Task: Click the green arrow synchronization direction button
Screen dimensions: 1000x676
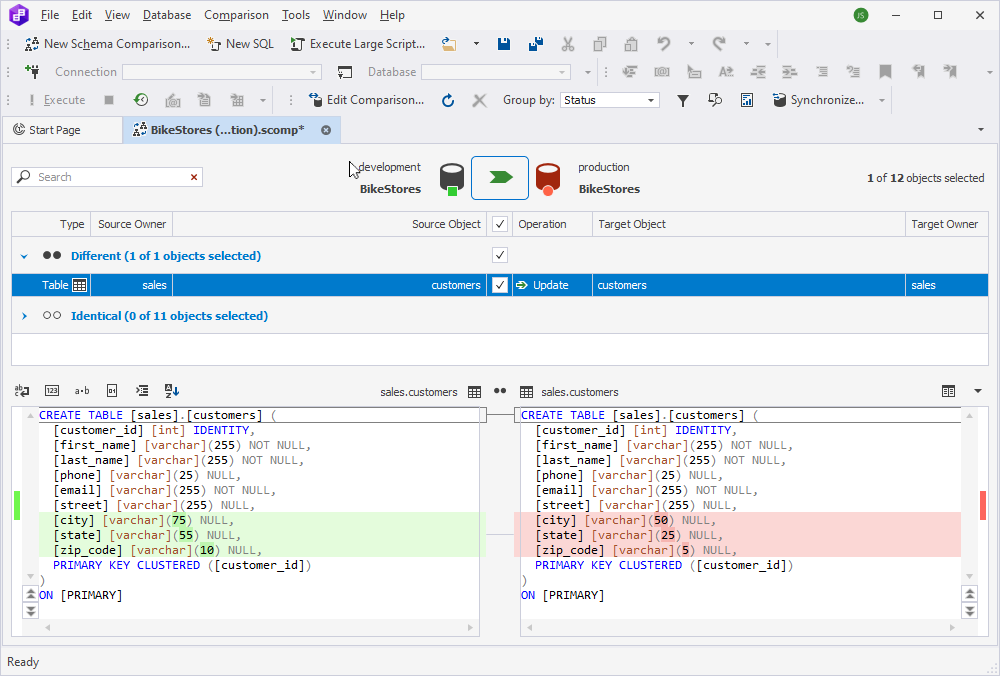Action: click(500, 178)
